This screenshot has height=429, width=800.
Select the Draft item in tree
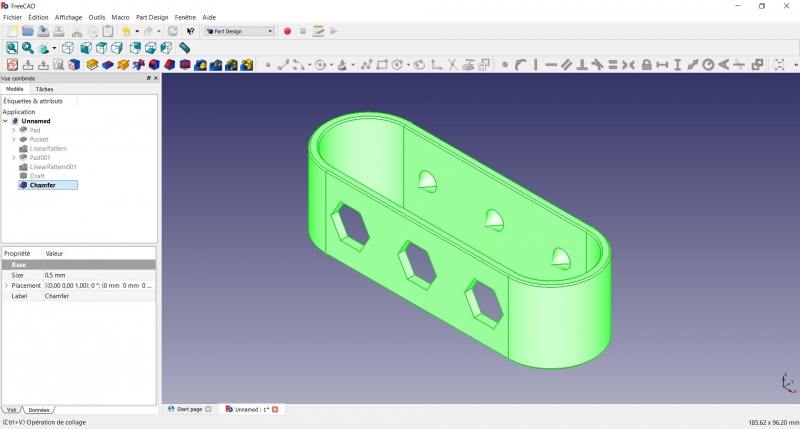pos(37,176)
